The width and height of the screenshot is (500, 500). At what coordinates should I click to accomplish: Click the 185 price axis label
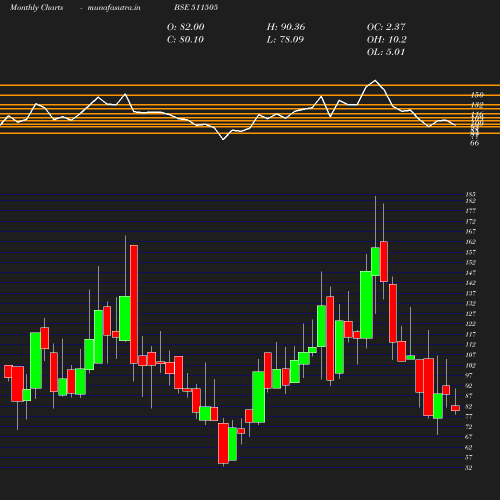pos(470,194)
